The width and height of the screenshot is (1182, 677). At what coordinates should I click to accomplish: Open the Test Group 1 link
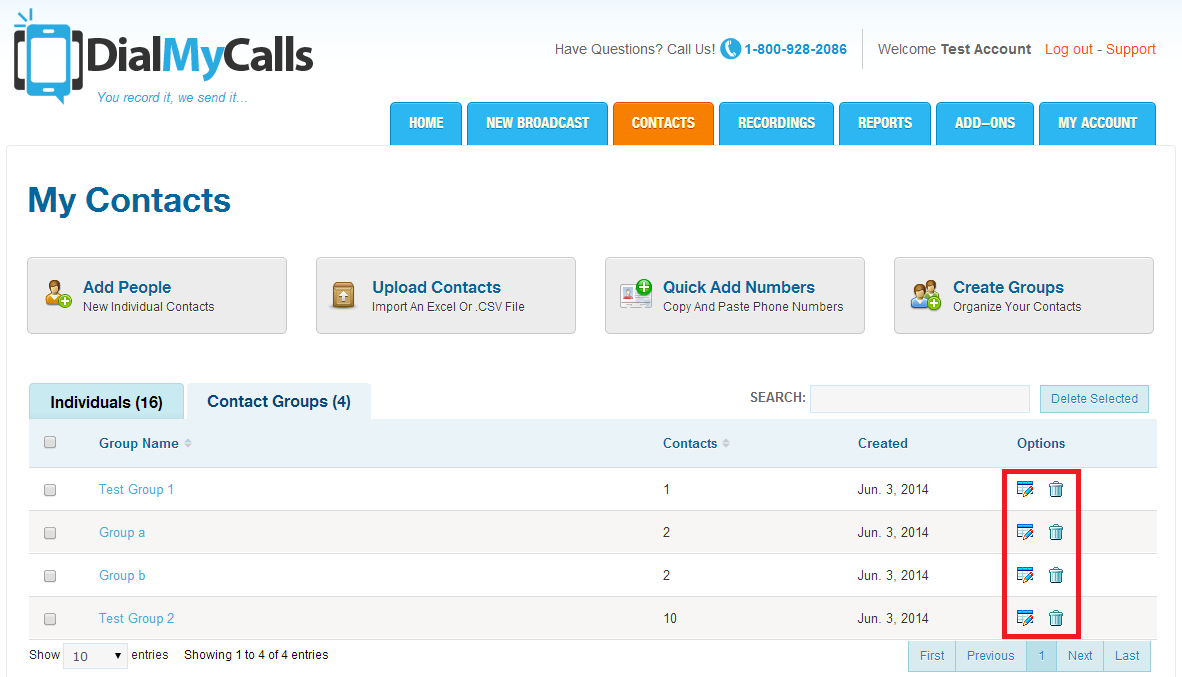click(136, 489)
